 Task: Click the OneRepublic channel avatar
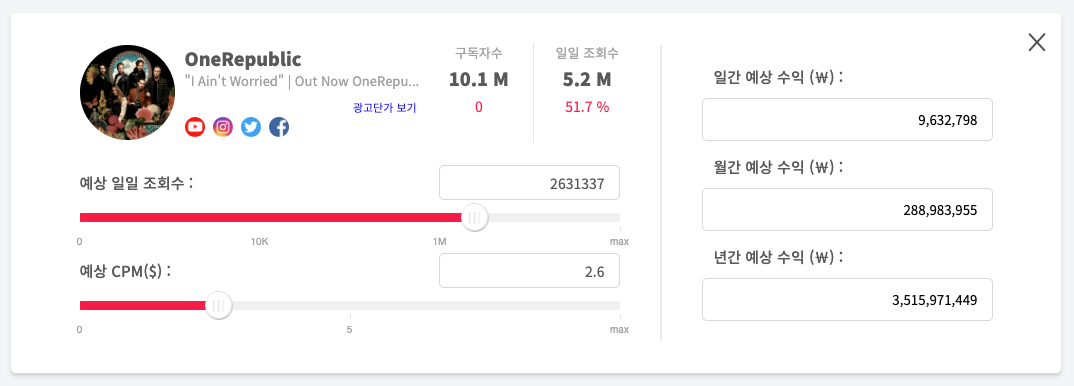click(127, 92)
